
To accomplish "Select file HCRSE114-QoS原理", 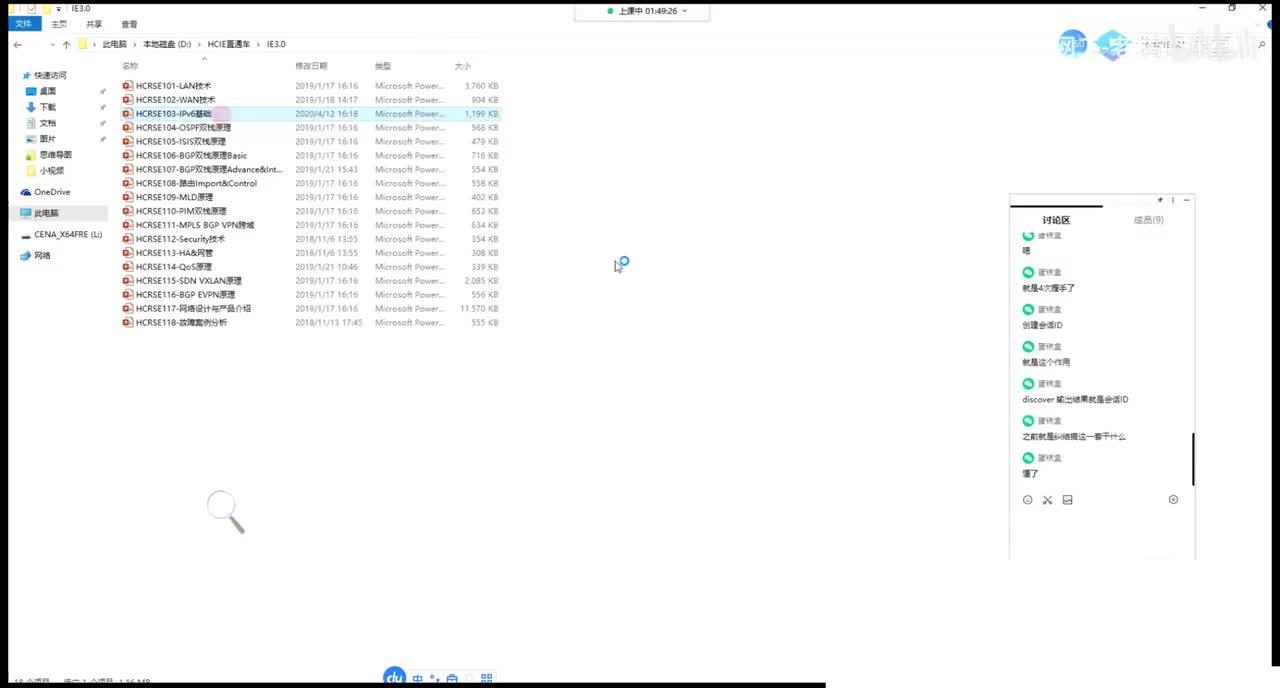I will [174, 267].
